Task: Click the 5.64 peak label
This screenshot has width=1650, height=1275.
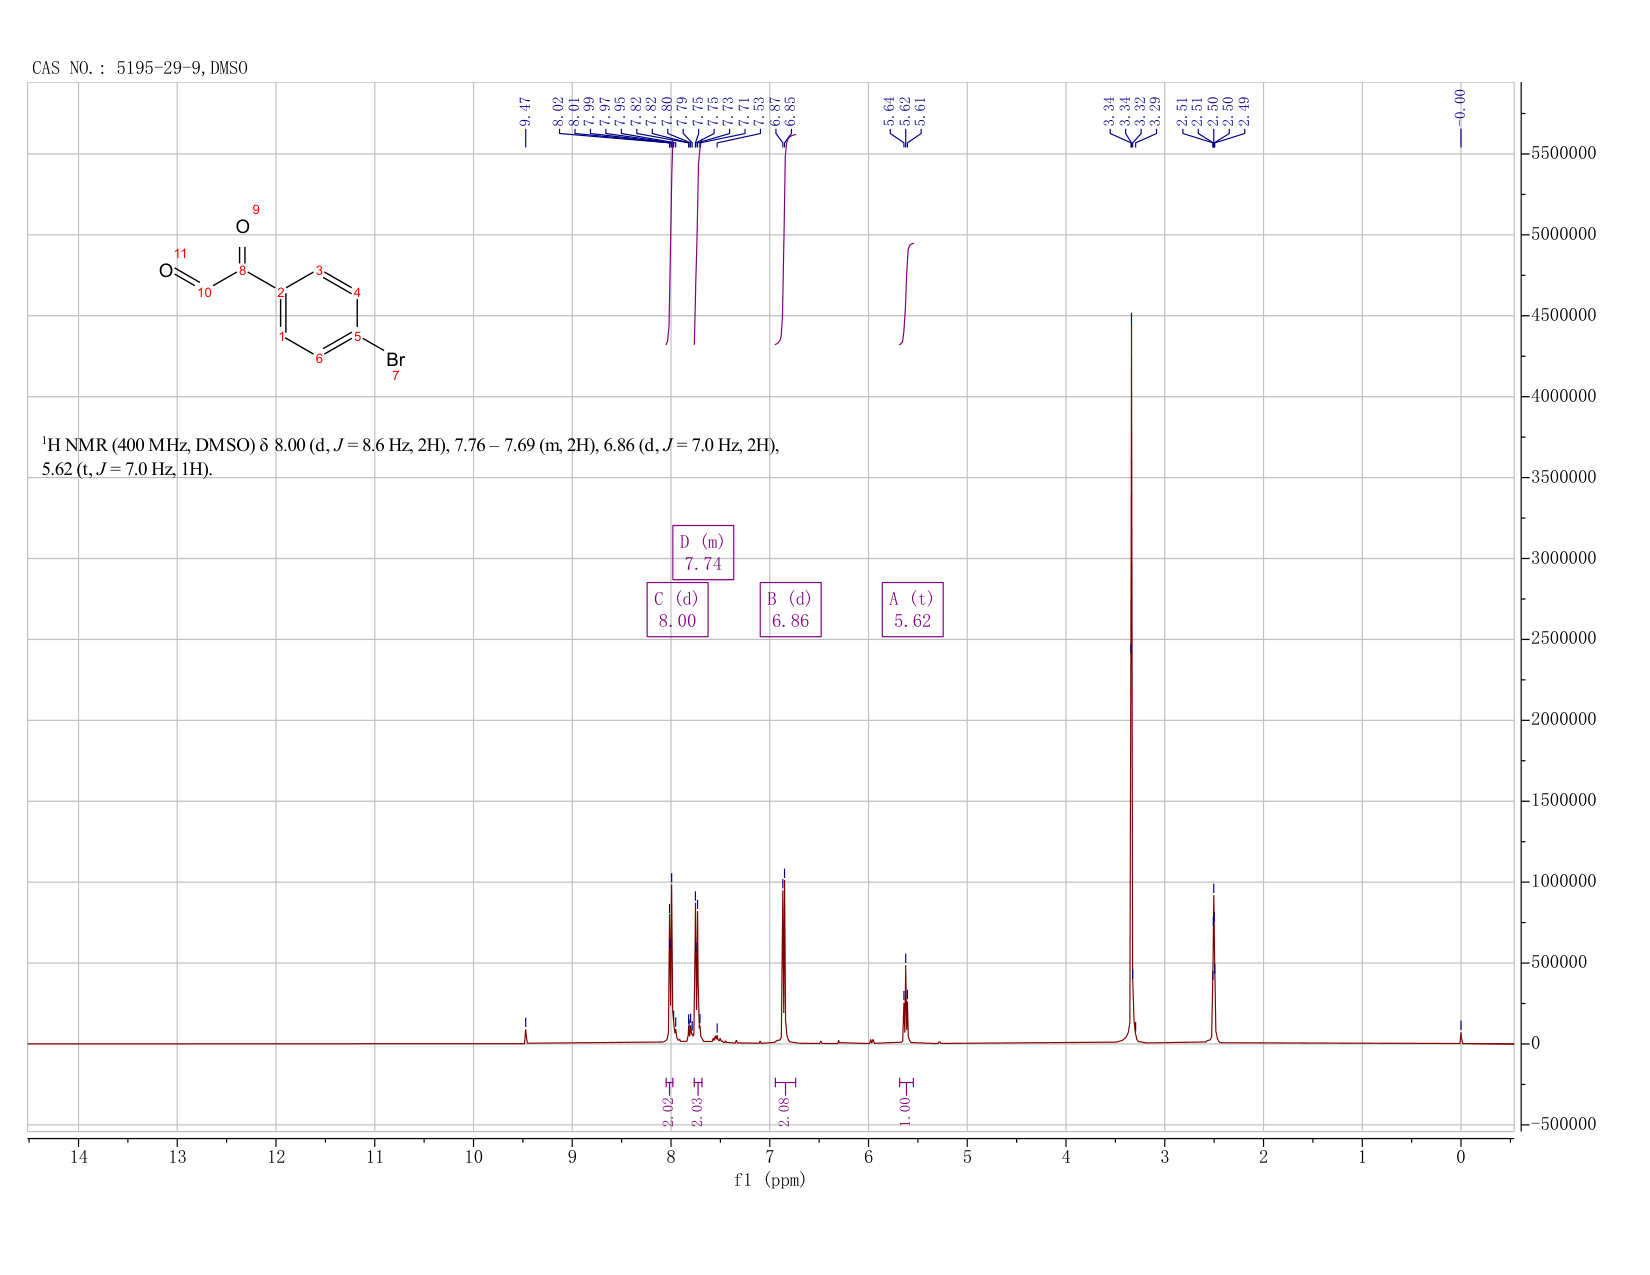Action: coord(890,111)
